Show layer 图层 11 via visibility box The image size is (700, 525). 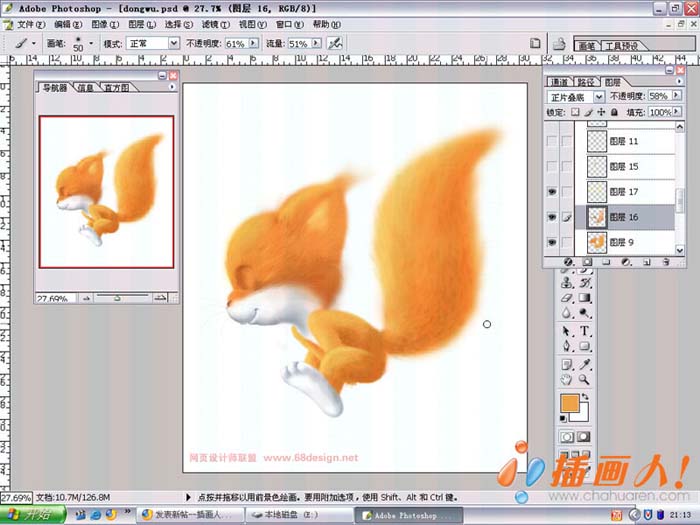point(552,141)
